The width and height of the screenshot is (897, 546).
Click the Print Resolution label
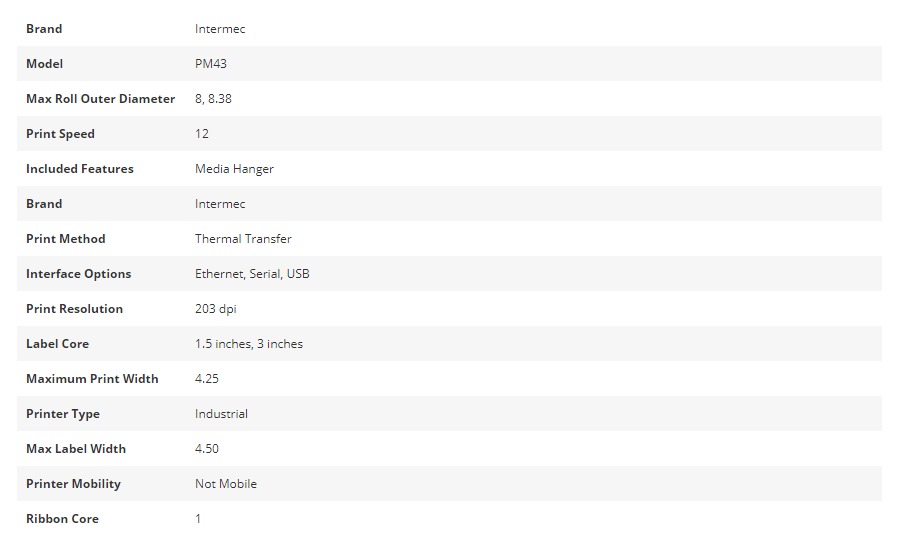coord(74,309)
